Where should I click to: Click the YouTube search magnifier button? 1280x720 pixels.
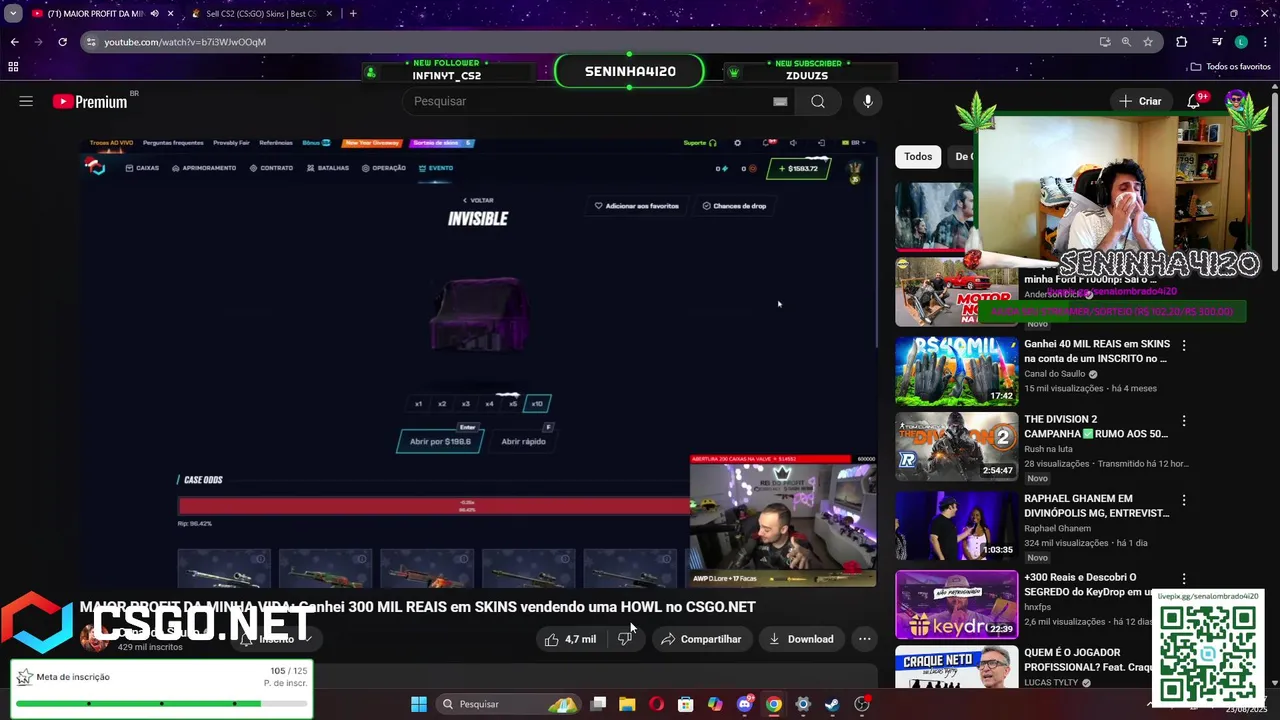pos(818,101)
